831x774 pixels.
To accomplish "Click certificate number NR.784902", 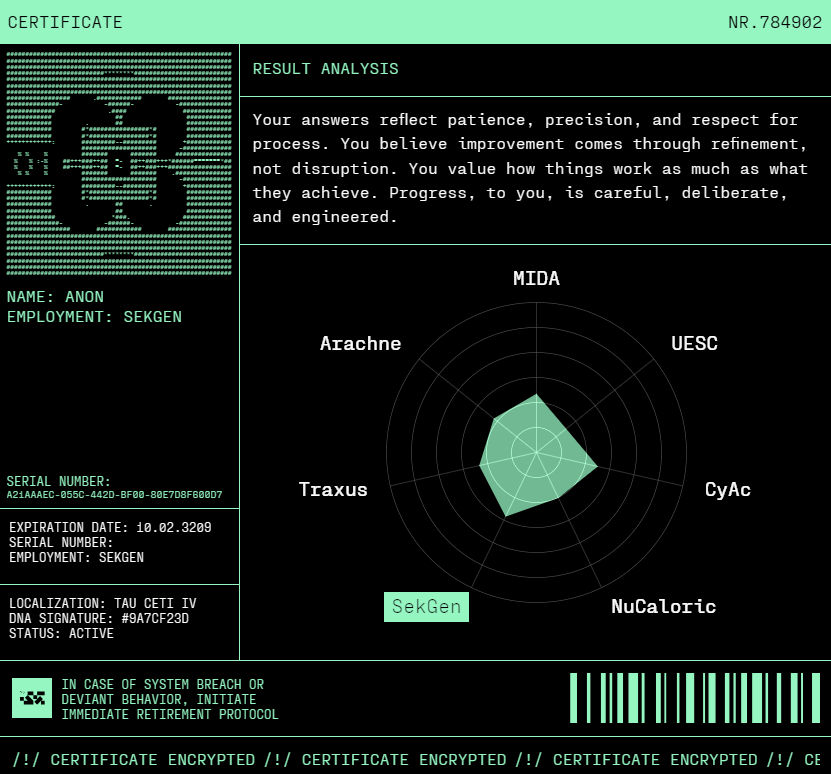I will click(x=775, y=22).
